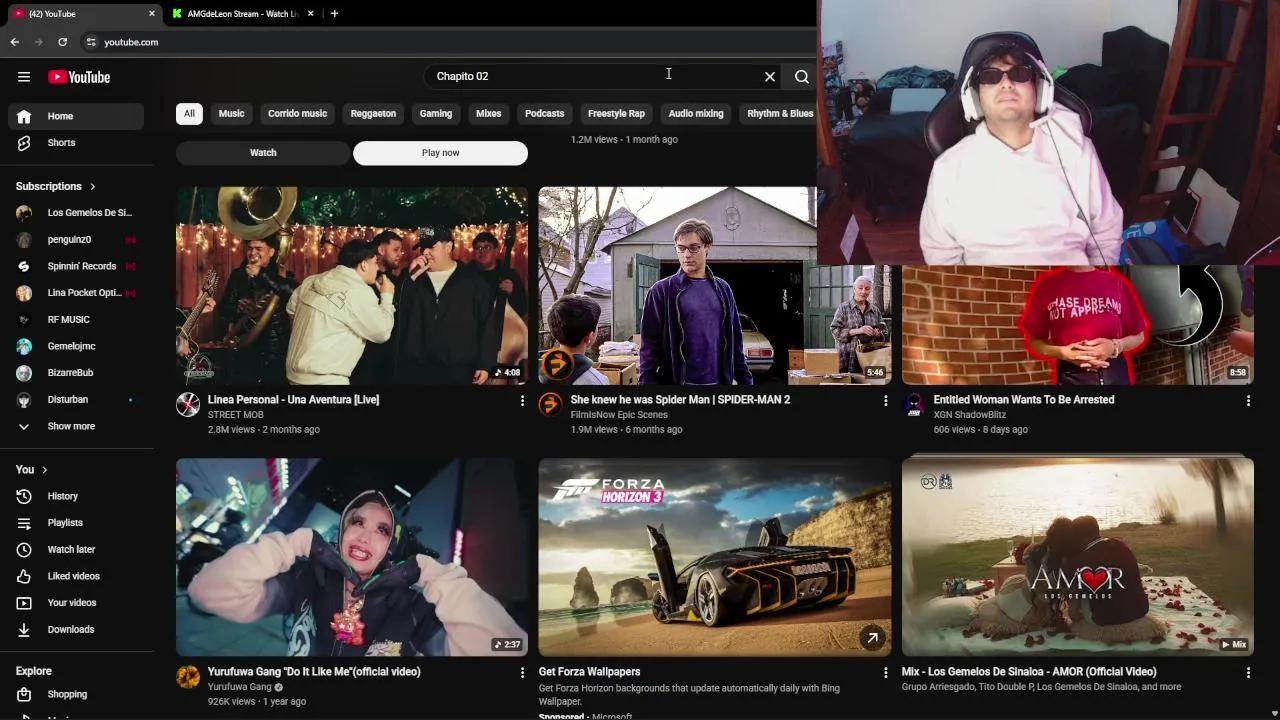
Task: Open Gemelojmc subscription
Action: (x=76, y=346)
